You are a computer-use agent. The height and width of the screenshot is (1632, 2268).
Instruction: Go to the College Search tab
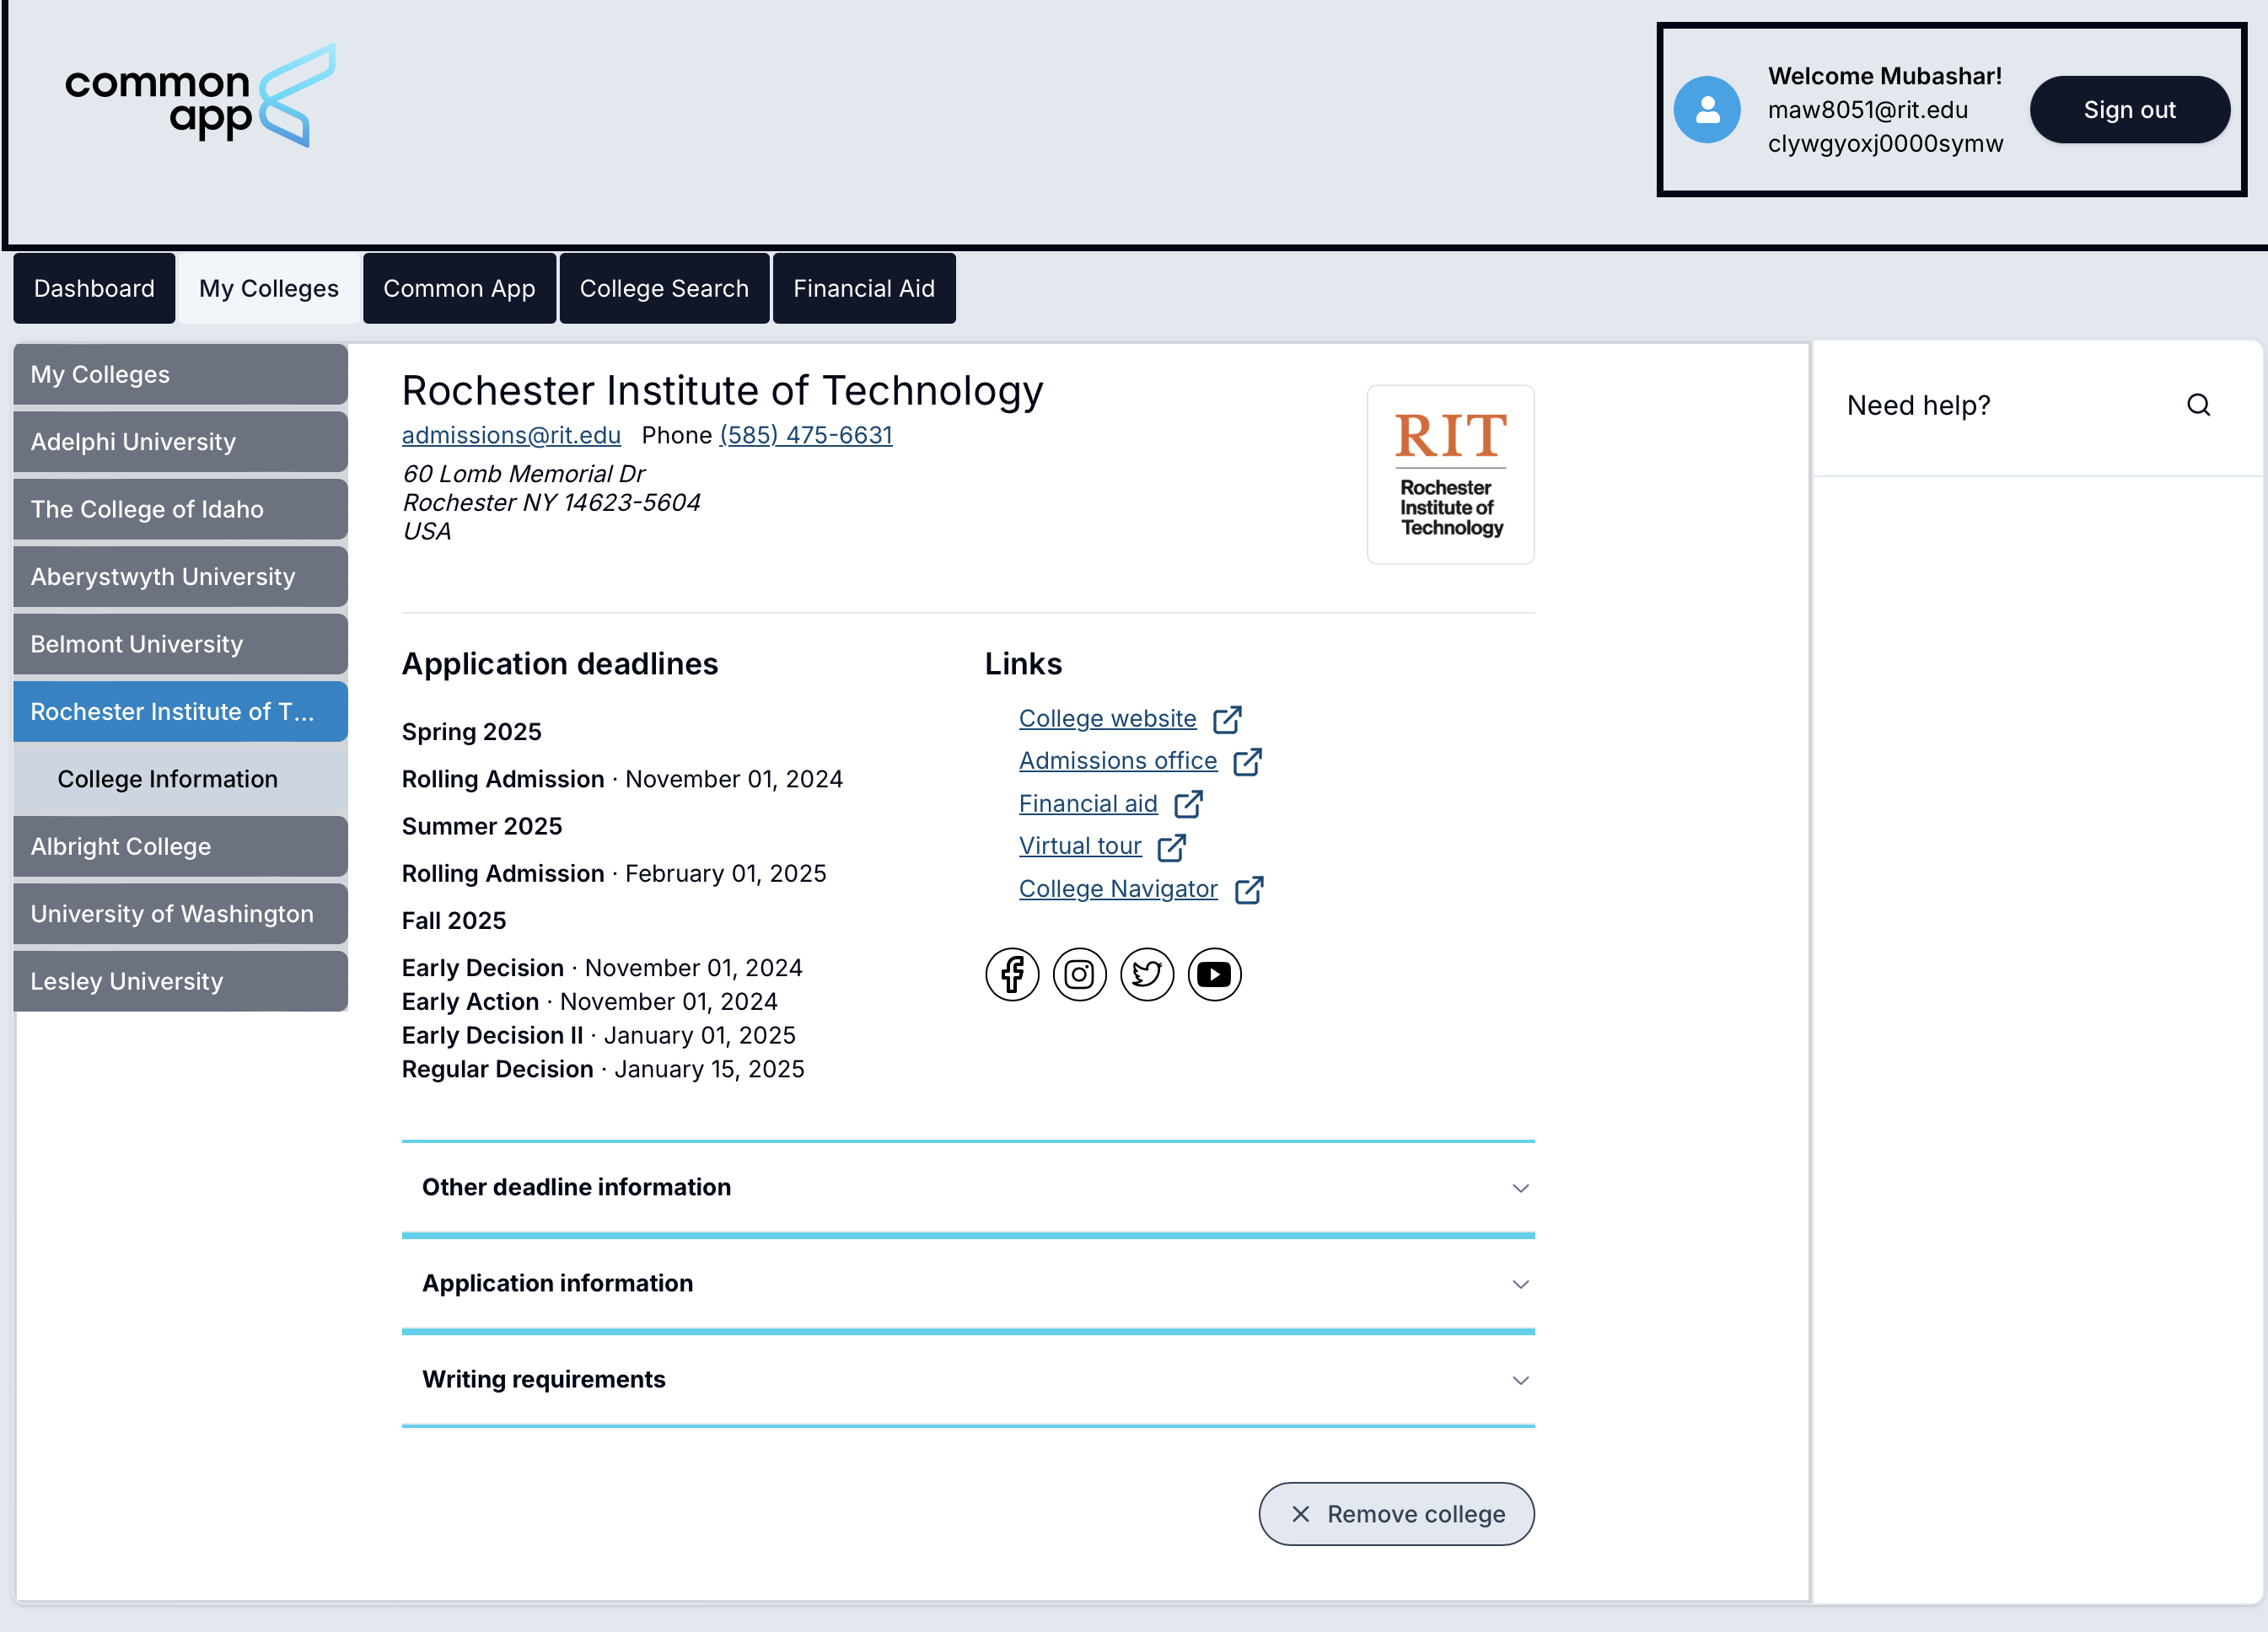coord(664,288)
